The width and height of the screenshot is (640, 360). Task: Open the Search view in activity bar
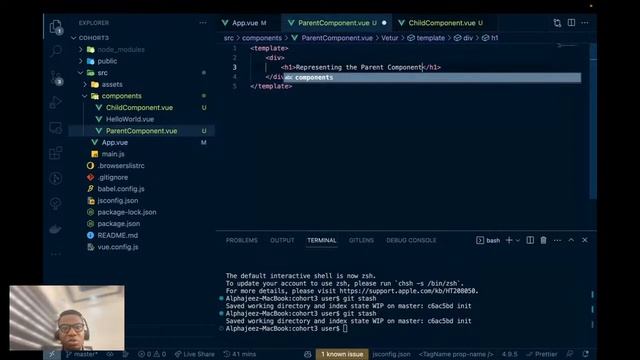tap(56, 51)
